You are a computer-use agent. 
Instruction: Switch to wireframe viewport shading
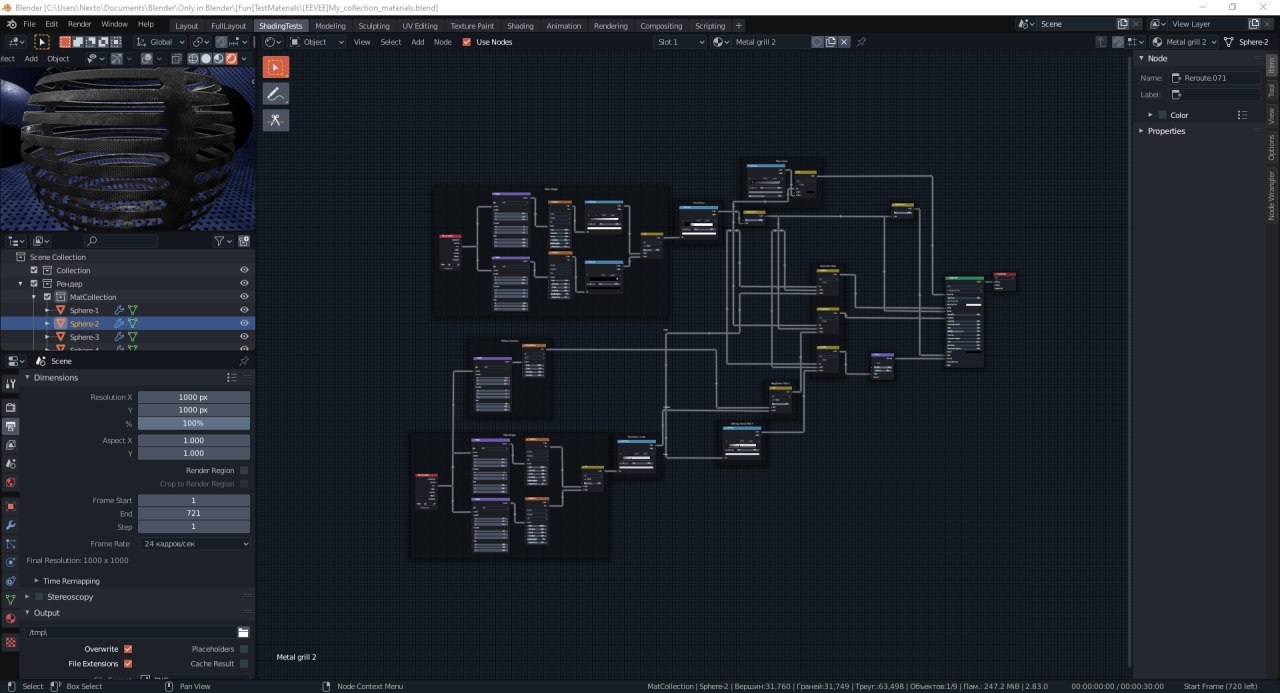click(194, 58)
